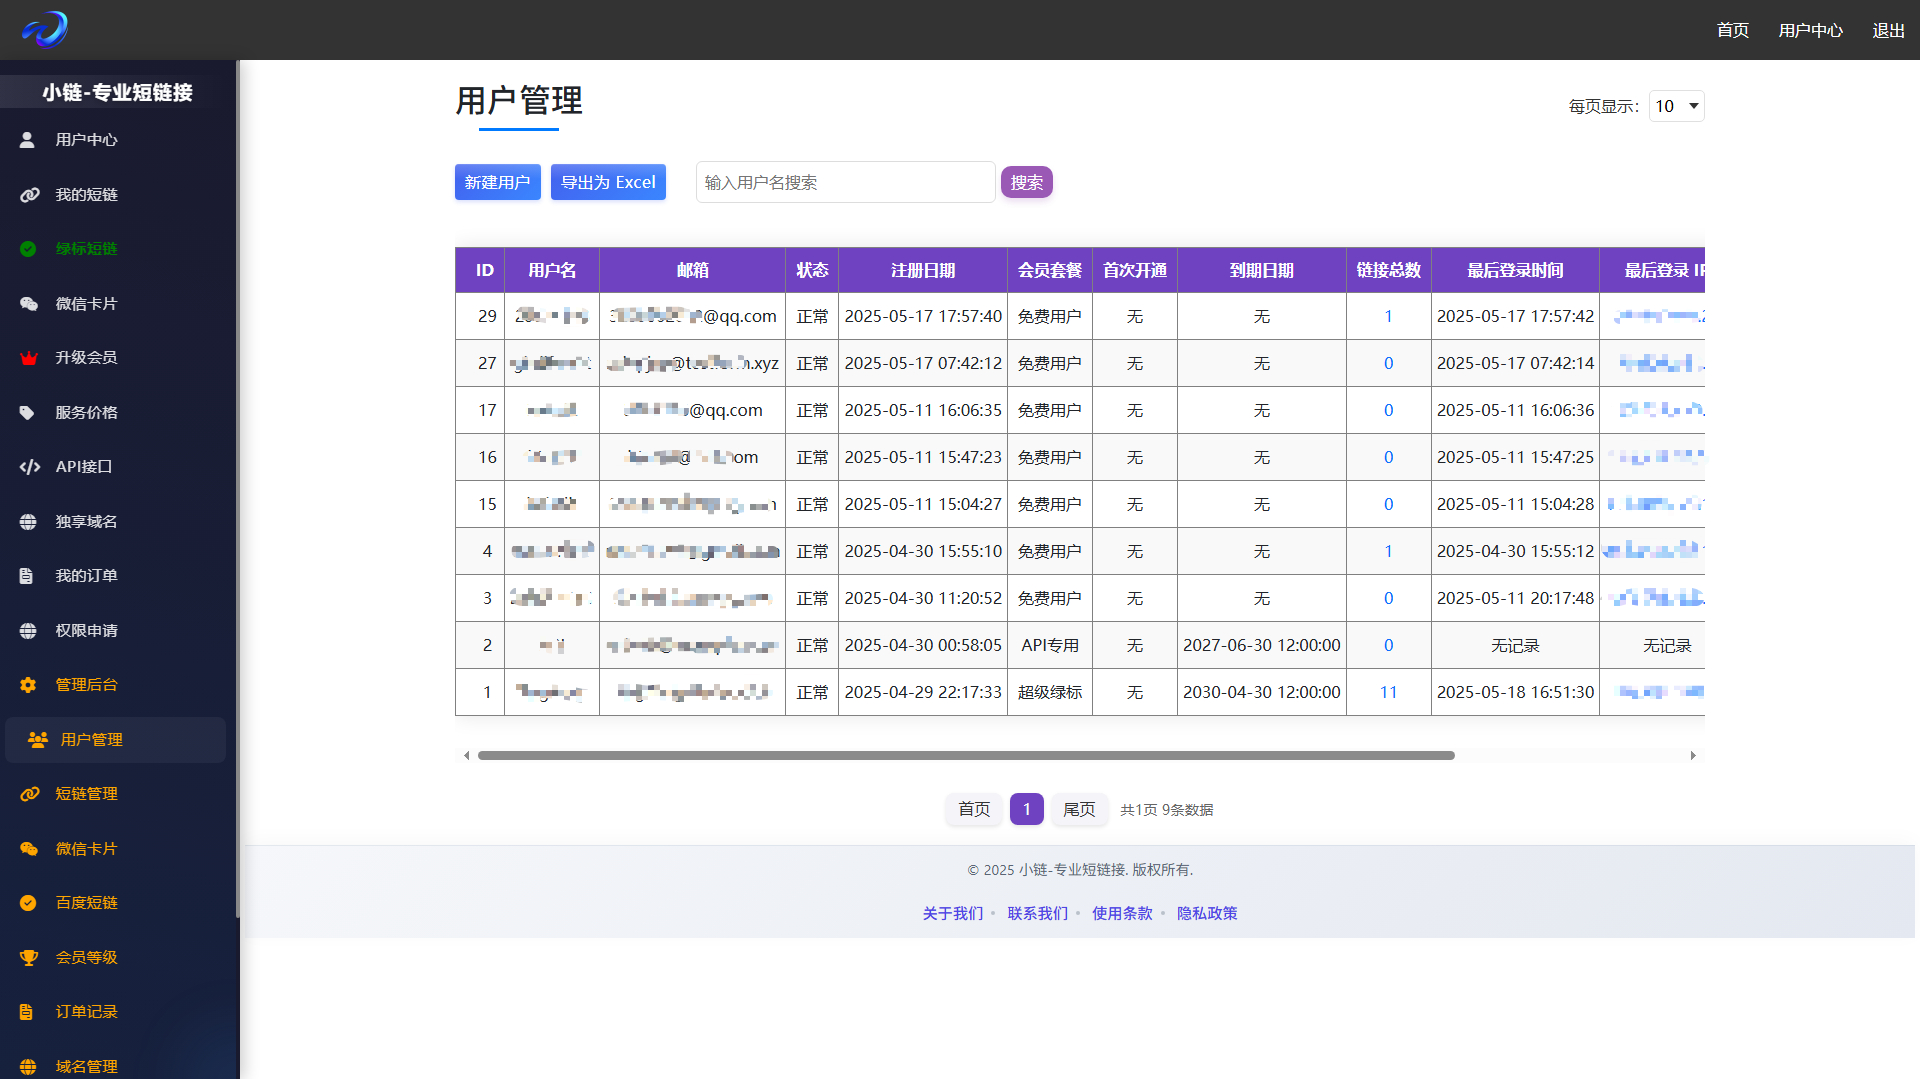This screenshot has width=1920, height=1079.
Task: Select 短链管理 in the admin sidebar
Action: 86,794
